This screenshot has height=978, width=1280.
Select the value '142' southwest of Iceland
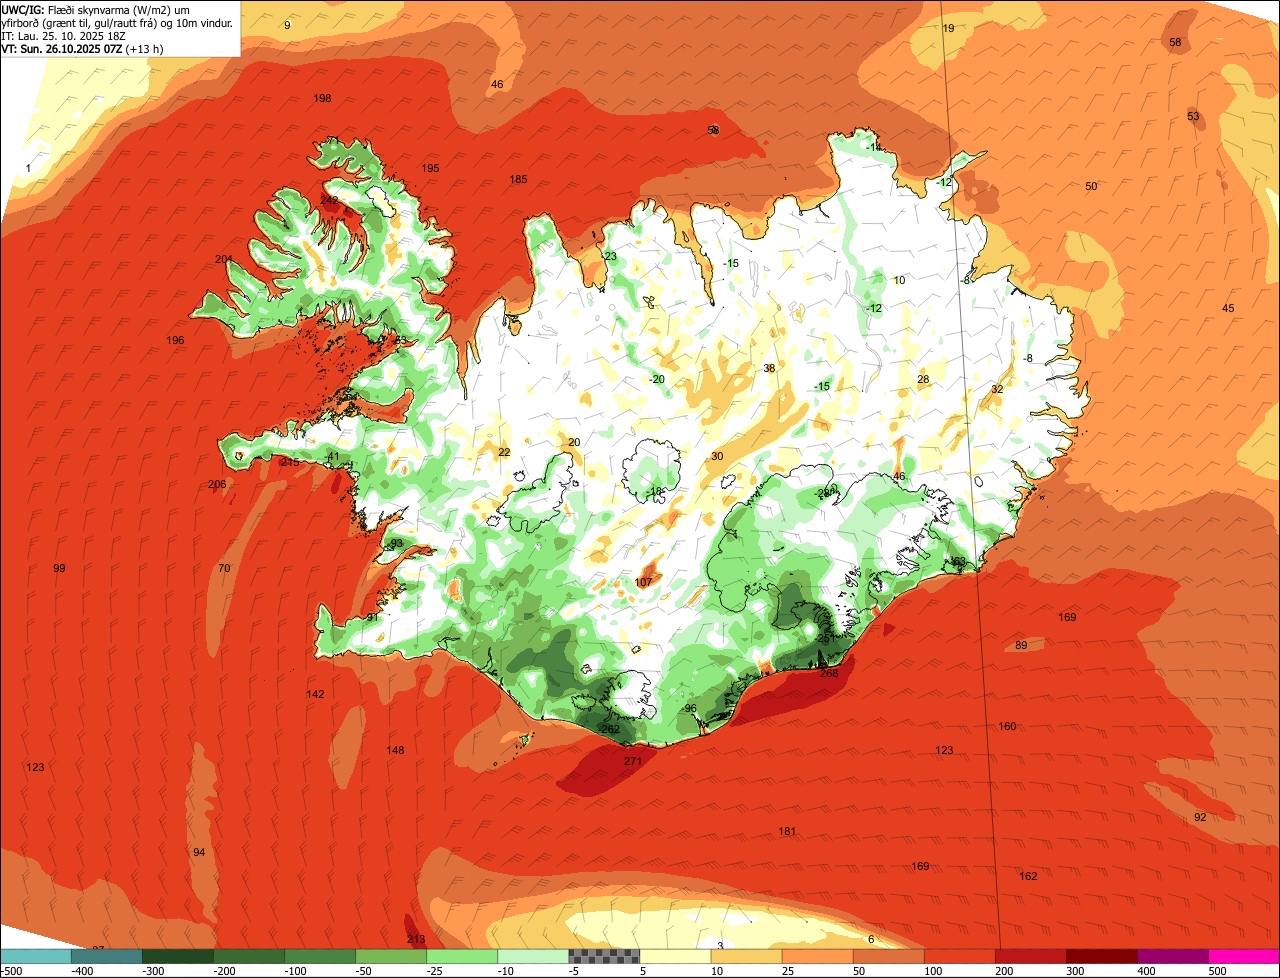click(315, 694)
